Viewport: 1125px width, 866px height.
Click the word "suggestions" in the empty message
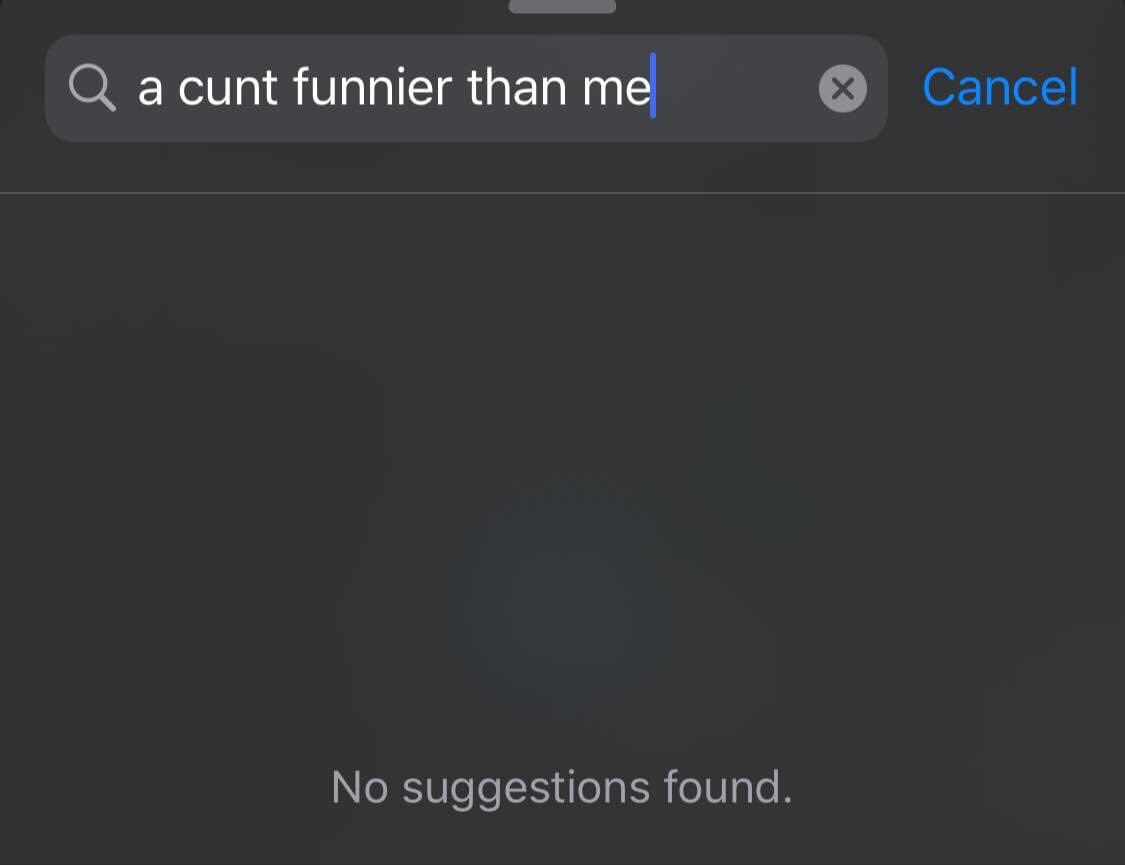click(x=526, y=791)
